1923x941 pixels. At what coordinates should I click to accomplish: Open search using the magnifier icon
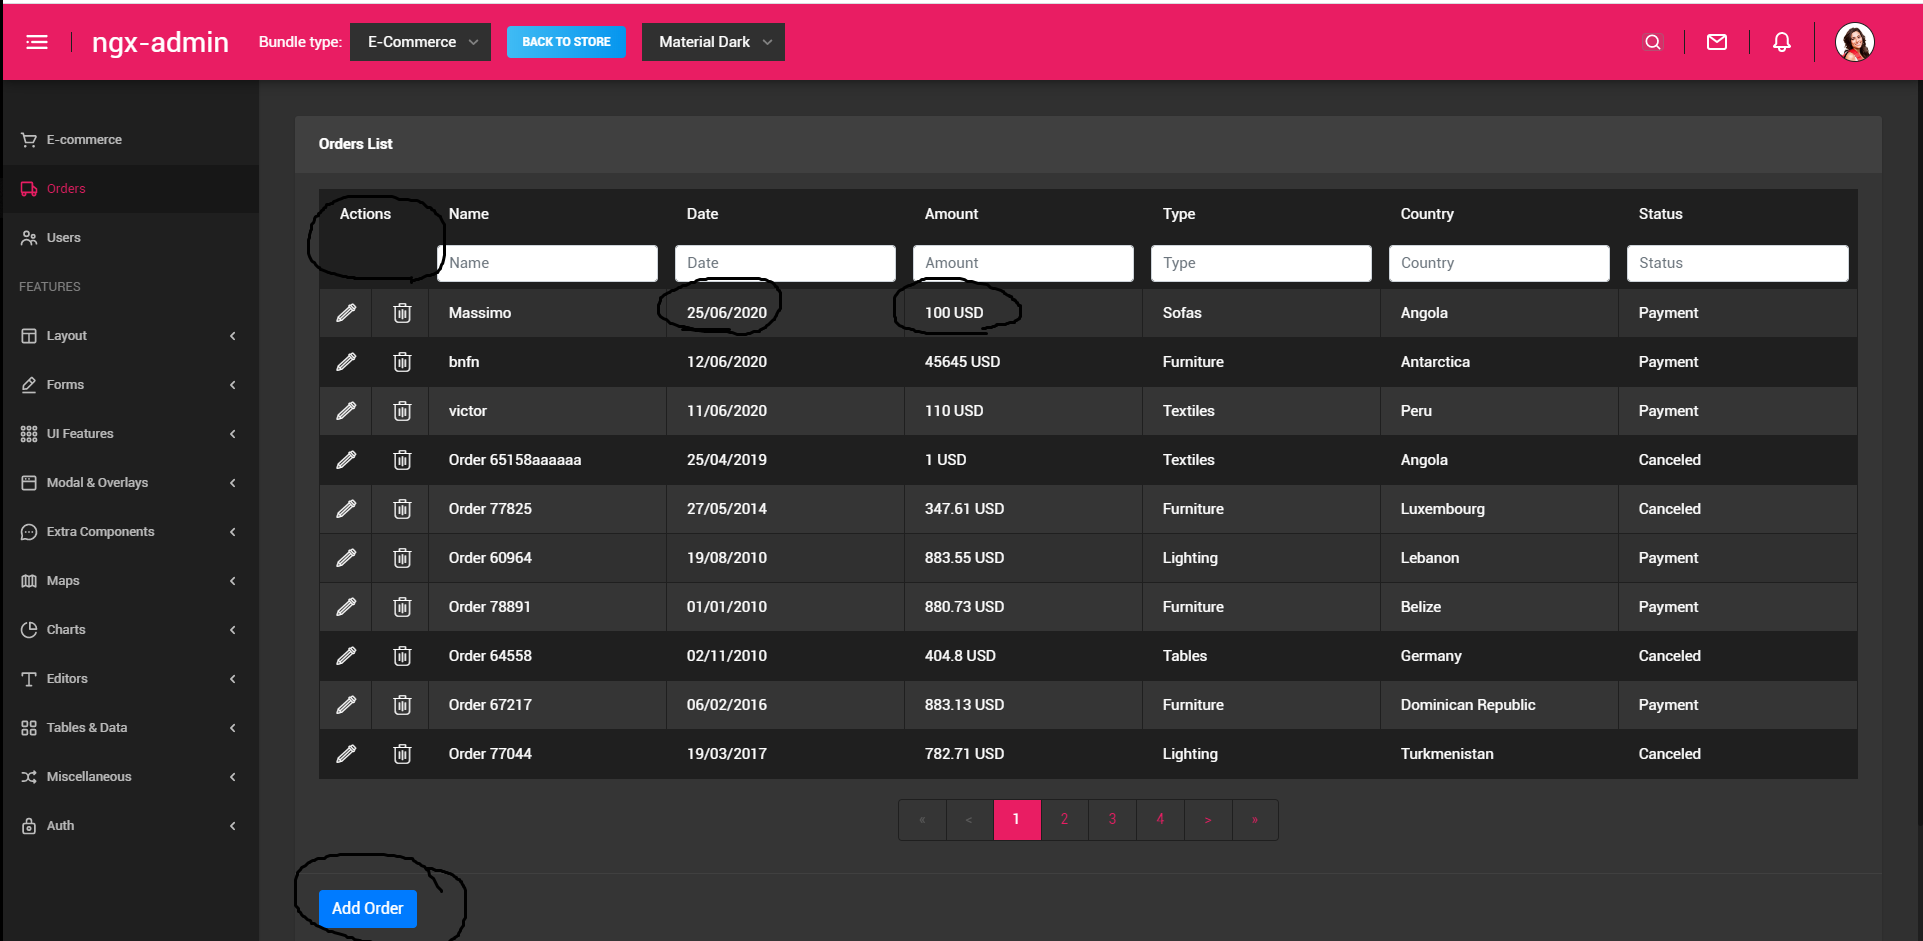(1652, 42)
